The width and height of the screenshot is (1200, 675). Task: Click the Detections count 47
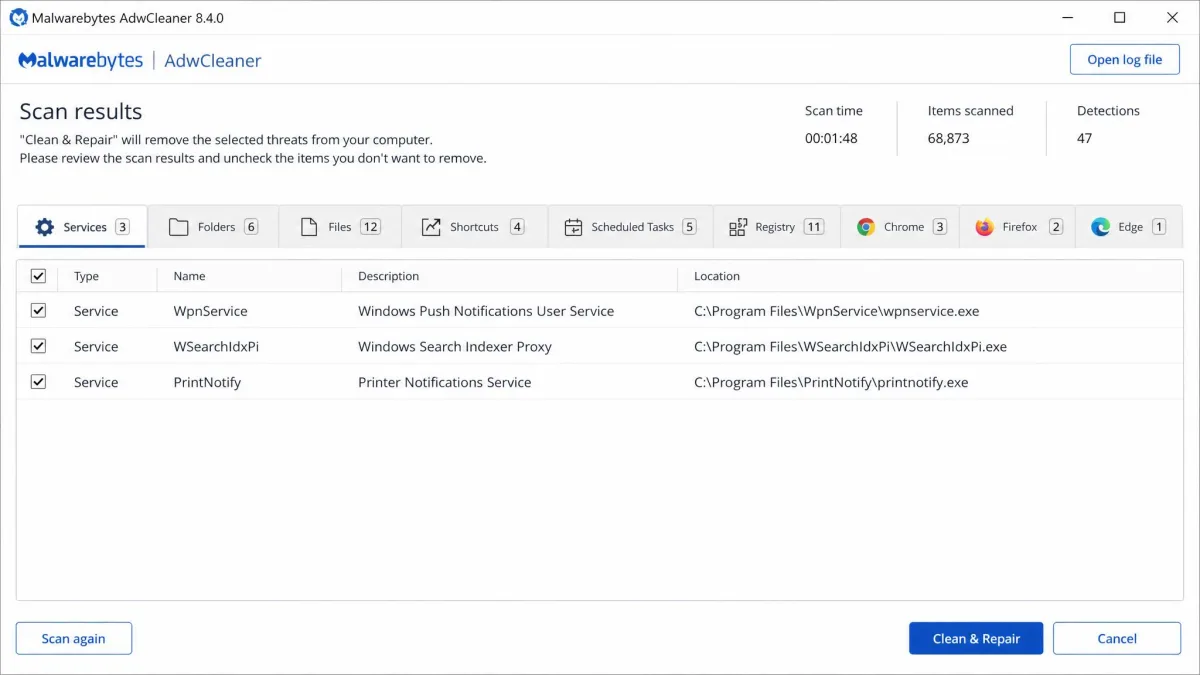(x=1085, y=138)
